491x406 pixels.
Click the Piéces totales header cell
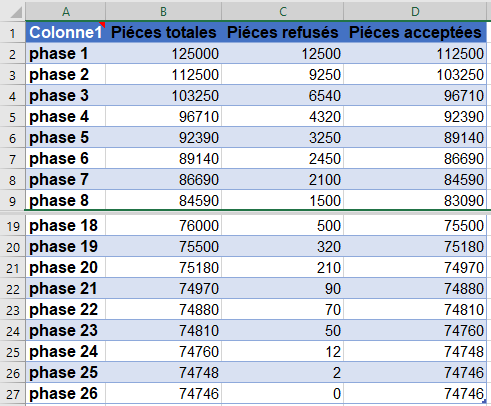[163, 32]
